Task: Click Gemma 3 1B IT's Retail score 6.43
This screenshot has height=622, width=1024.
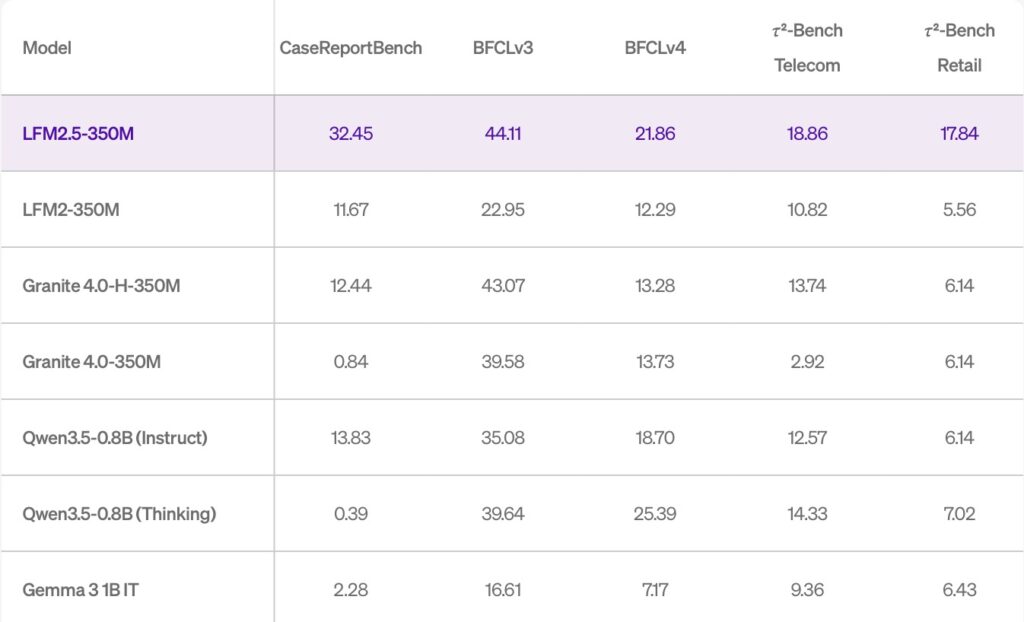Action: click(x=959, y=590)
